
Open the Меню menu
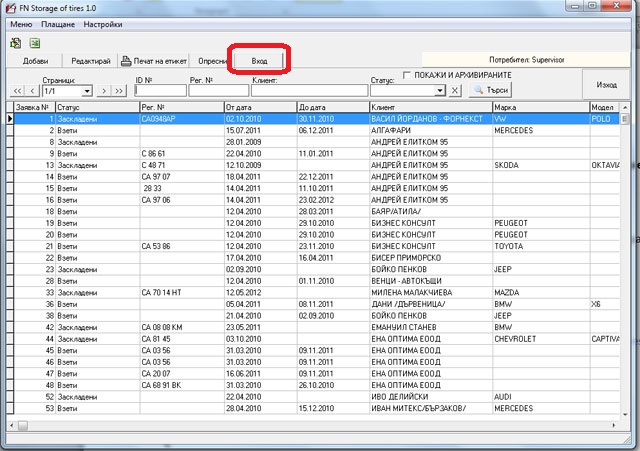click(x=21, y=22)
